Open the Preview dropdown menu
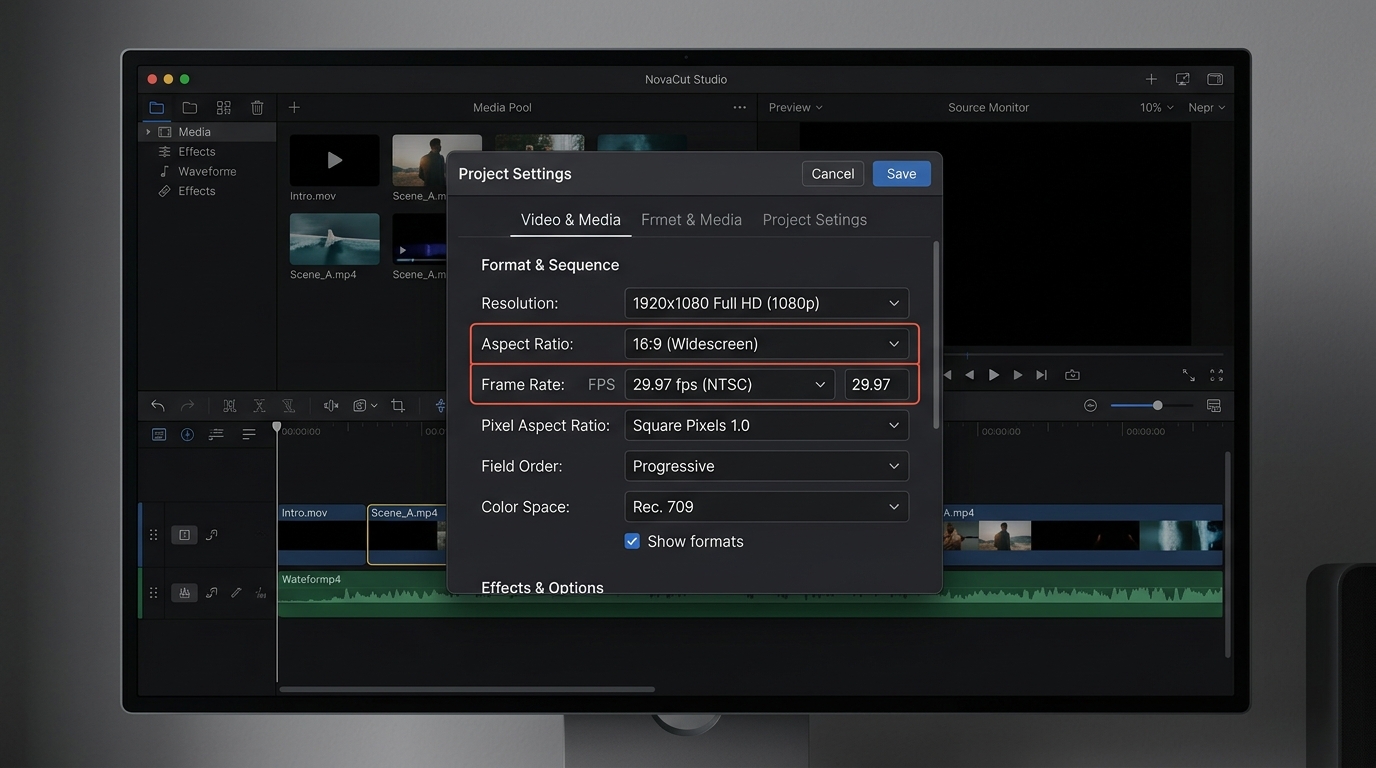The height and width of the screenshot is (768, 1376). point(796,107)
